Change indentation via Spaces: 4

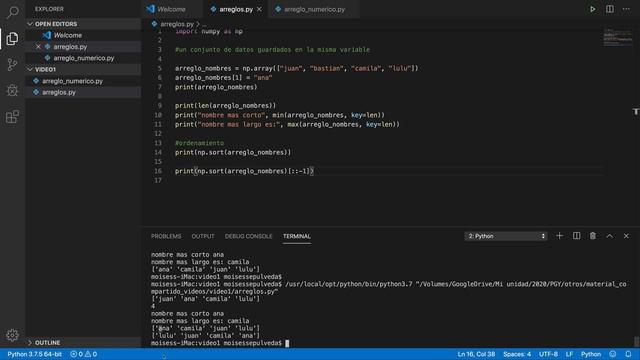517,354
